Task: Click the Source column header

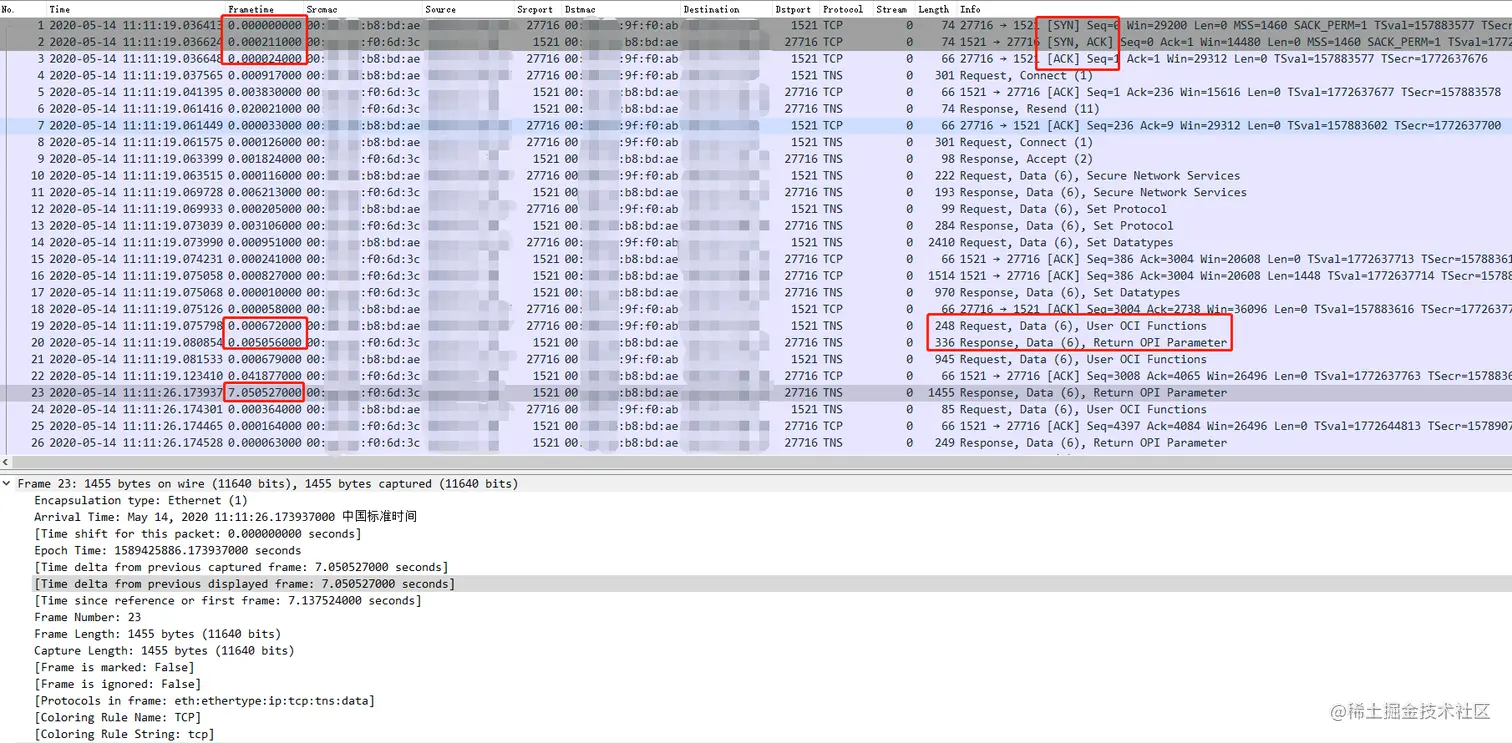Action: 440,9
